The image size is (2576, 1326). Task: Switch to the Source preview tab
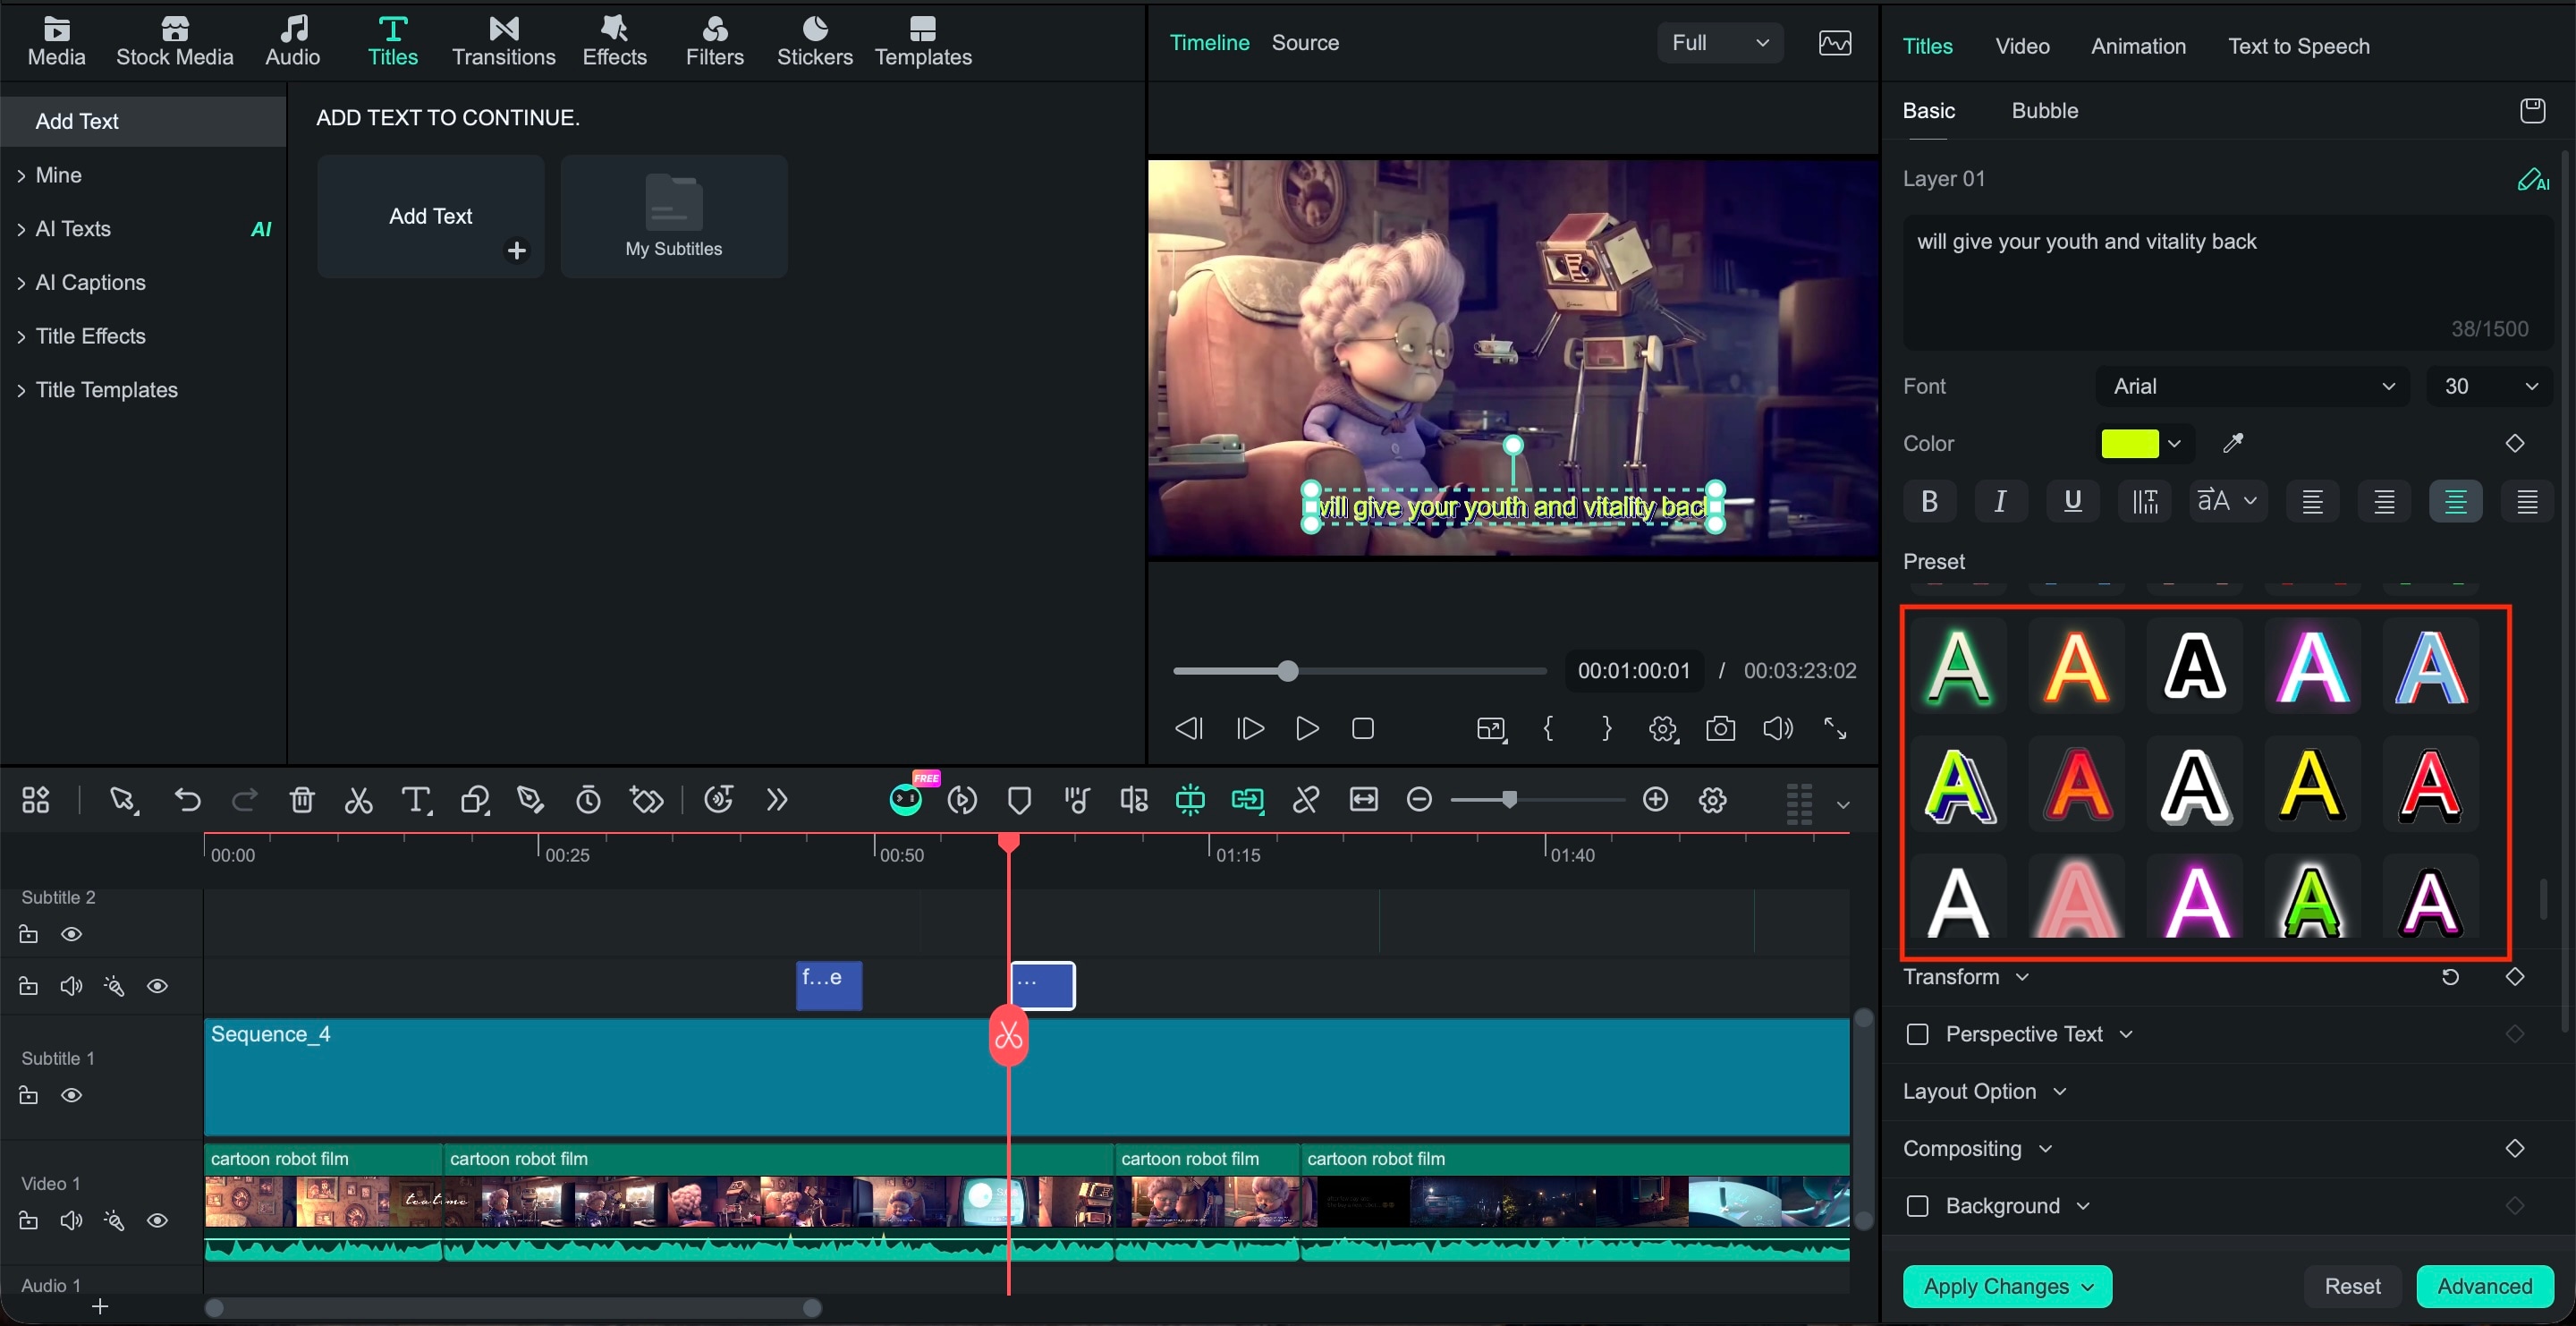click(1304, 43)
